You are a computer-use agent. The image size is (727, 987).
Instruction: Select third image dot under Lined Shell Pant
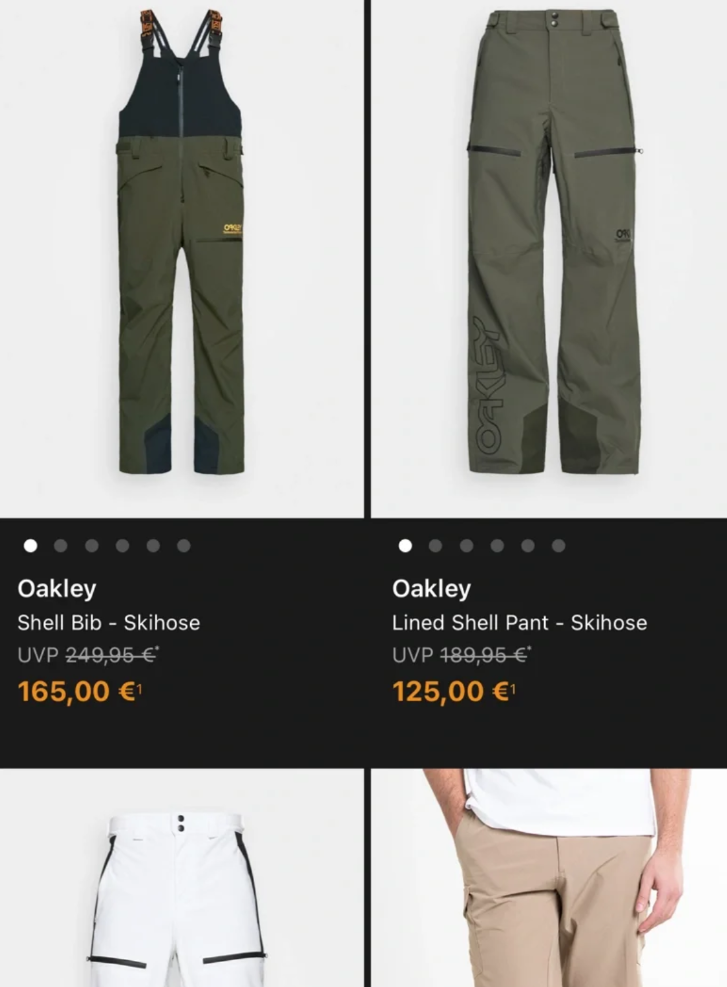point(466,546)
